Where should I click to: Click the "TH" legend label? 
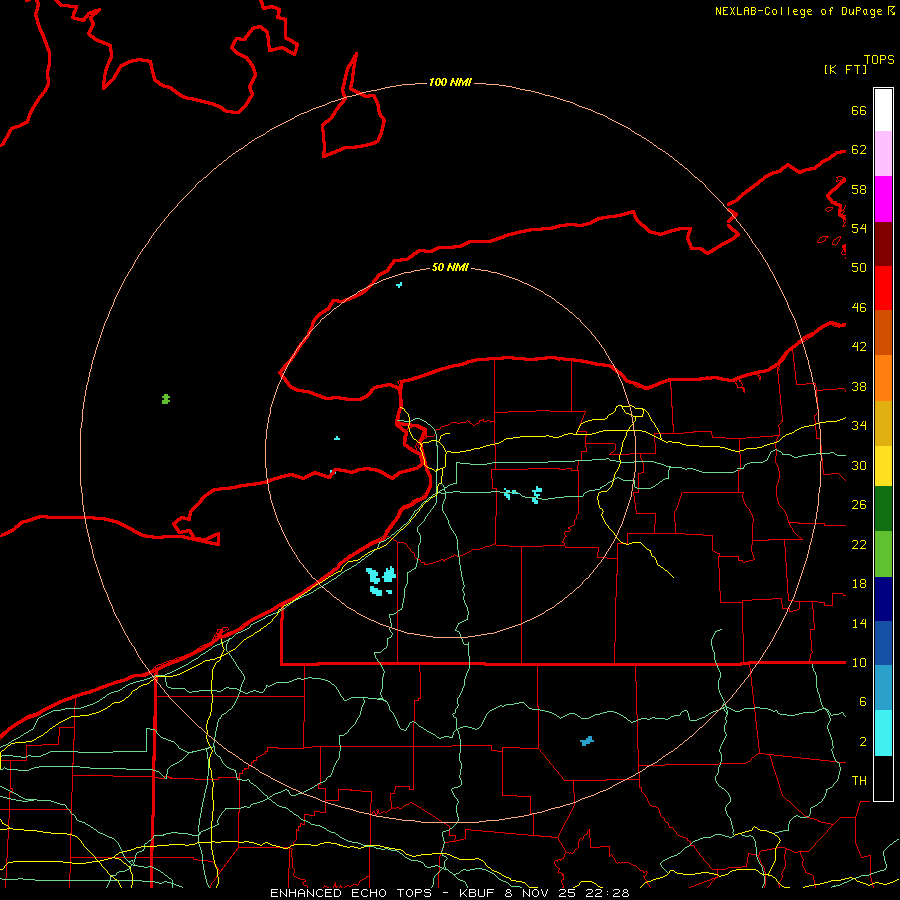859,781
